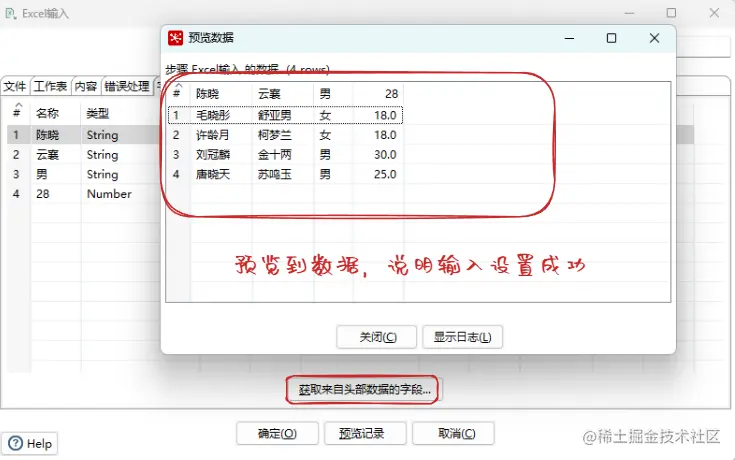Select field row 云骞 in fields table

click(x=47, y=155)
